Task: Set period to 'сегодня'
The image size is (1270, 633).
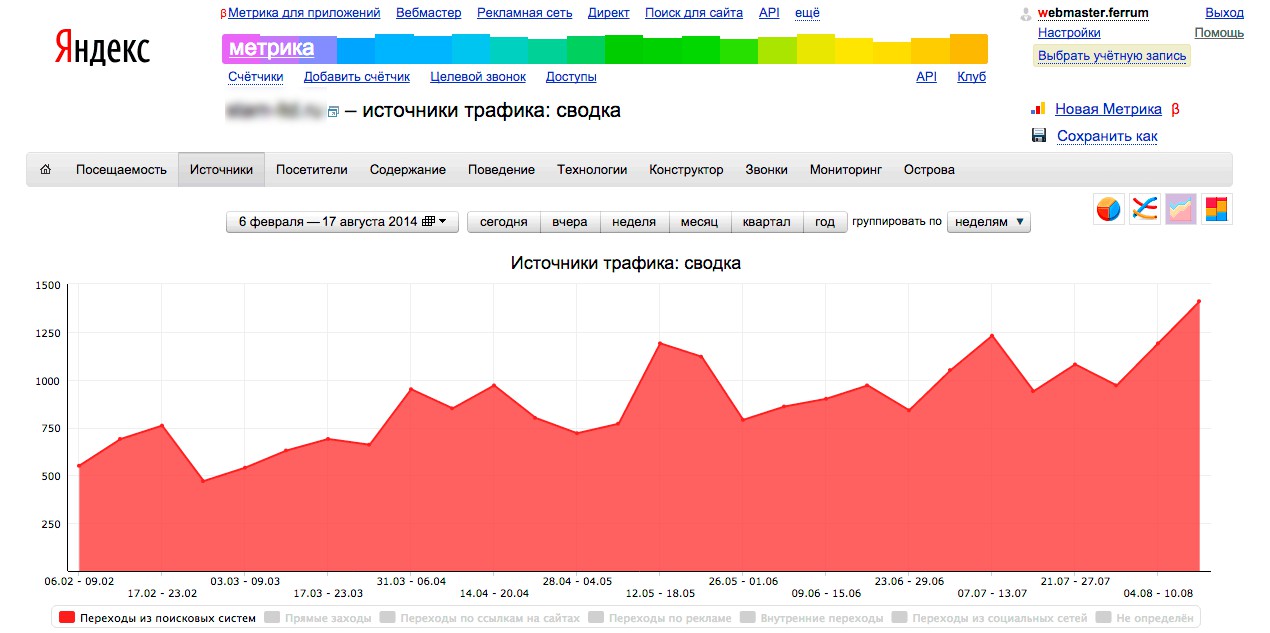Action: coord(504,222)
